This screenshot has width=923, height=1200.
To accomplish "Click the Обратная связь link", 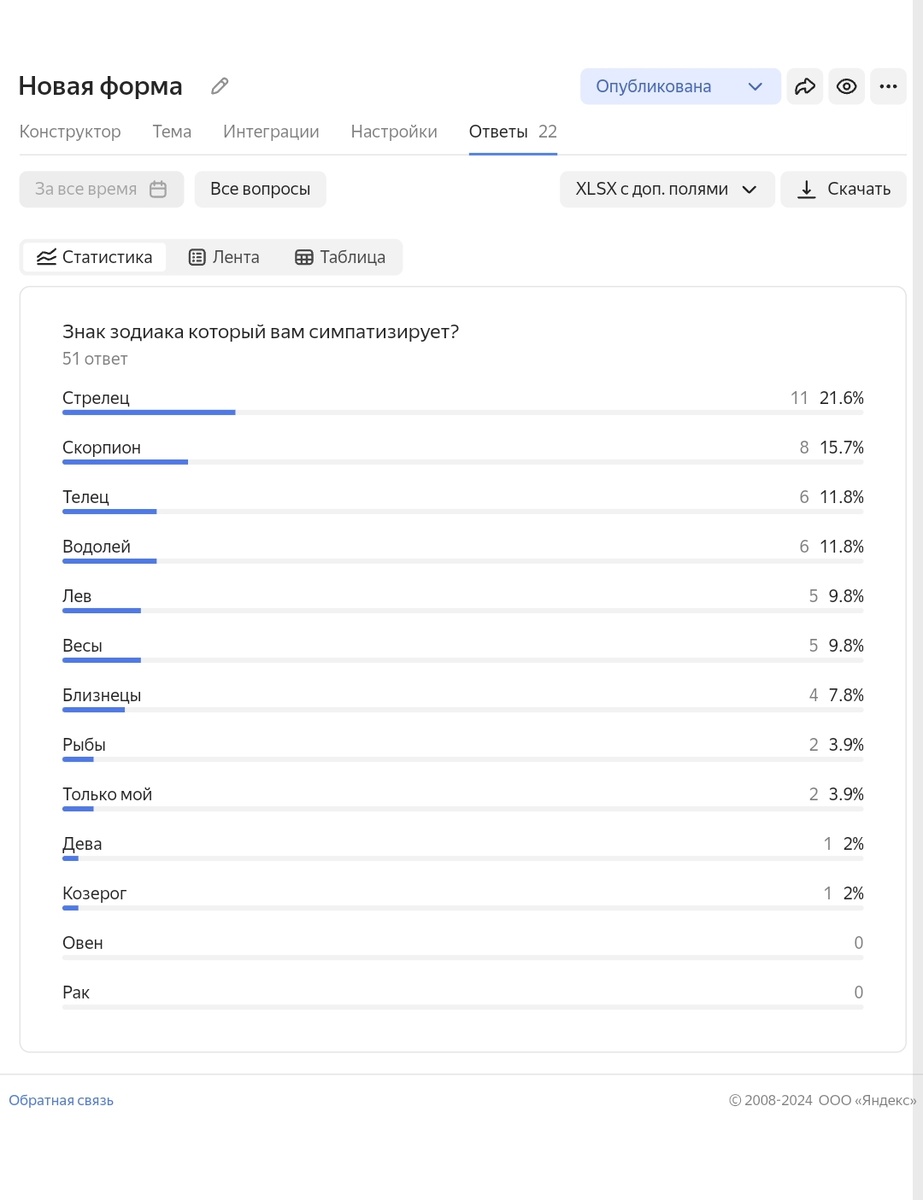I will [x=61, y=1100].
